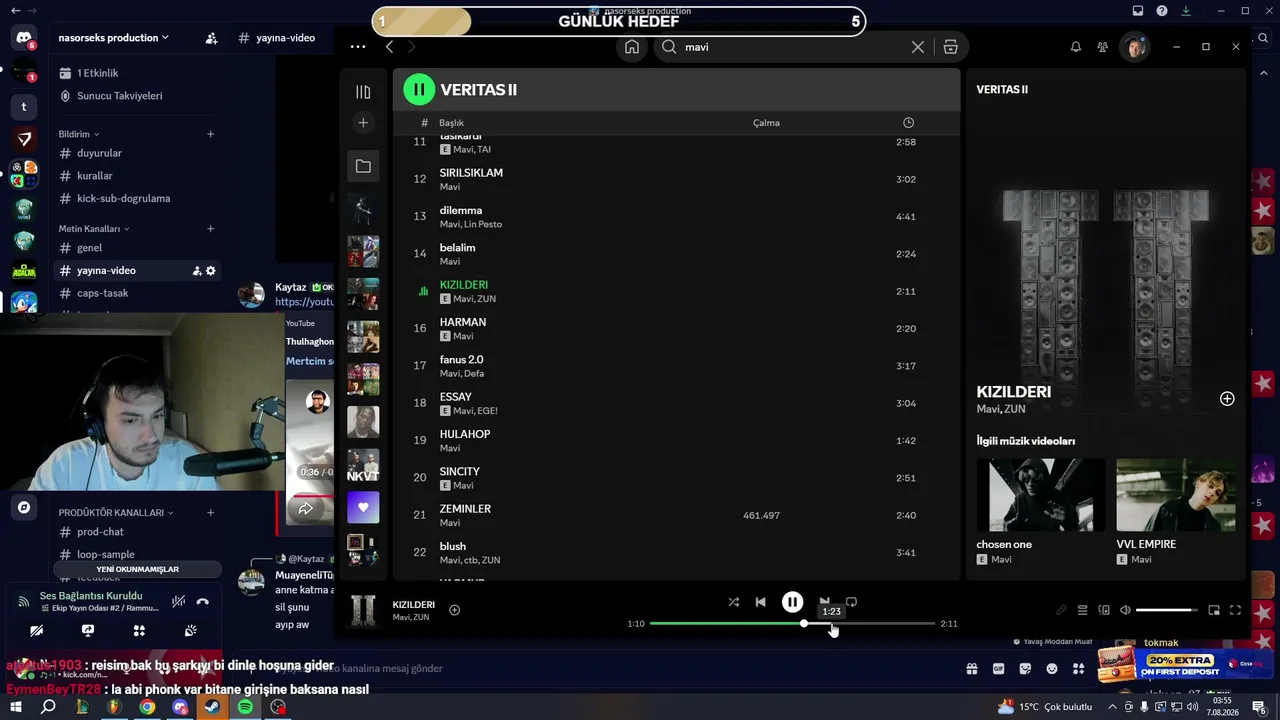Go to Spotify Home
This screenshot has height=720, width=1280.
coord(632,47)
